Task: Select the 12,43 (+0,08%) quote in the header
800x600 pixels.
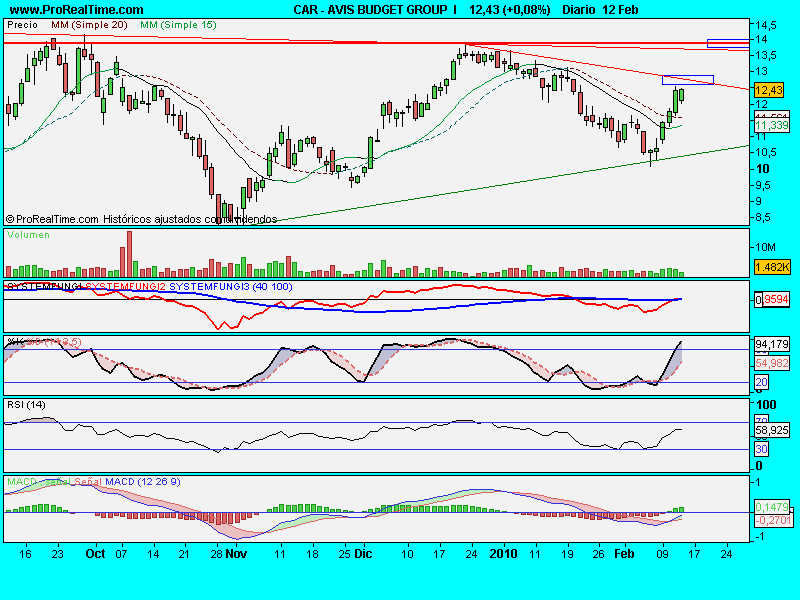Action: tap(510, 10)
